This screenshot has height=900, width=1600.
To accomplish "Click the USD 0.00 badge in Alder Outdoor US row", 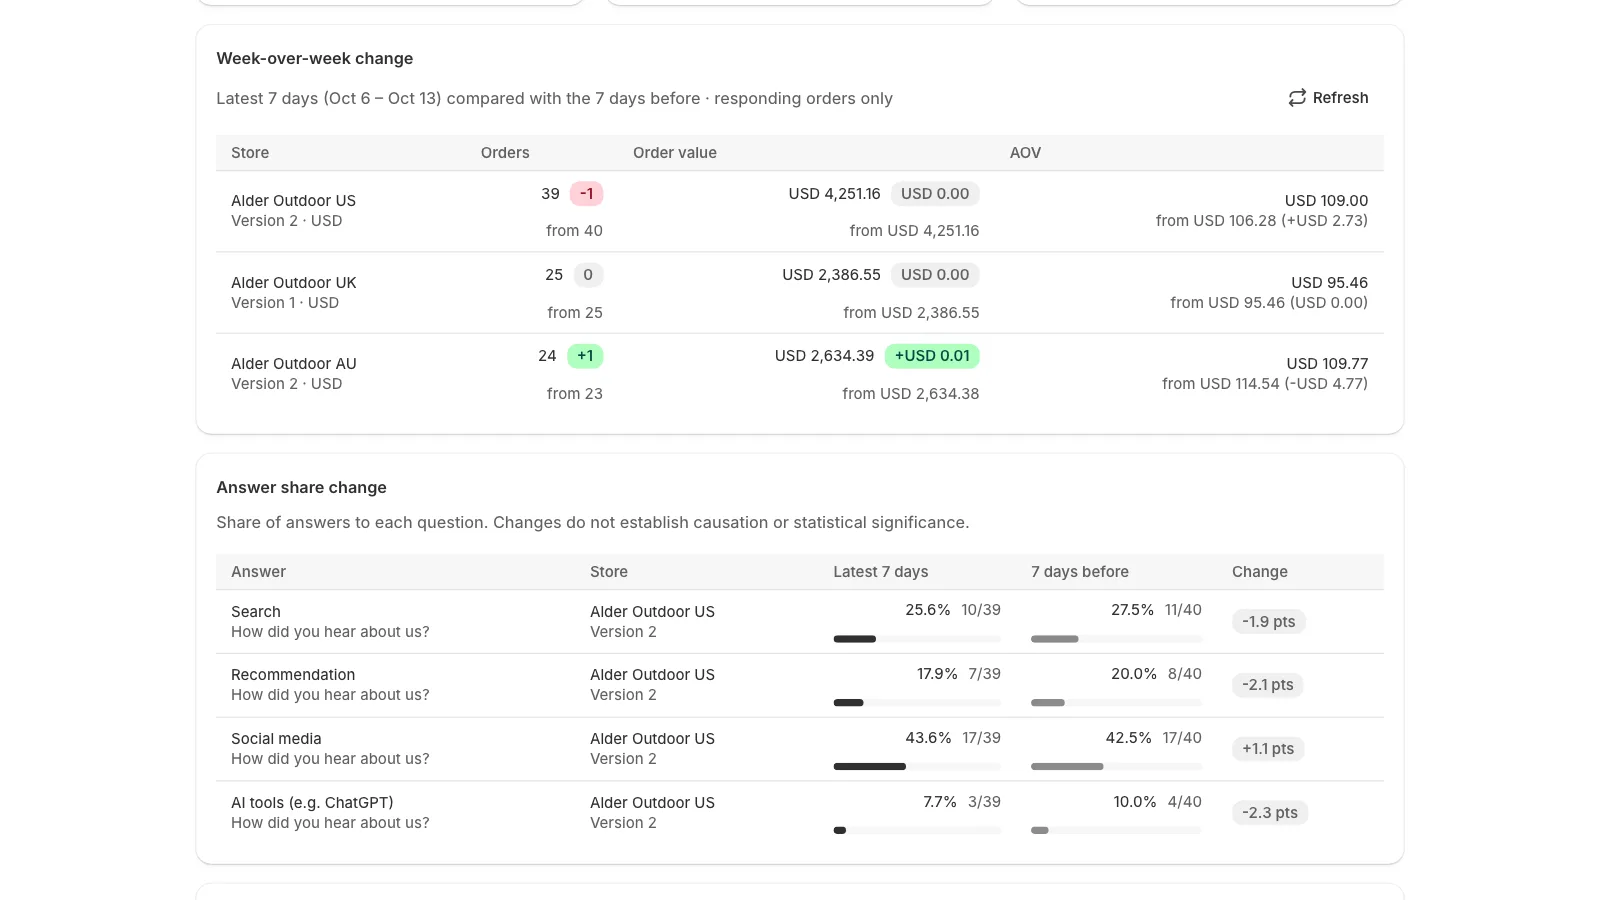I will [x=935, y=194].
